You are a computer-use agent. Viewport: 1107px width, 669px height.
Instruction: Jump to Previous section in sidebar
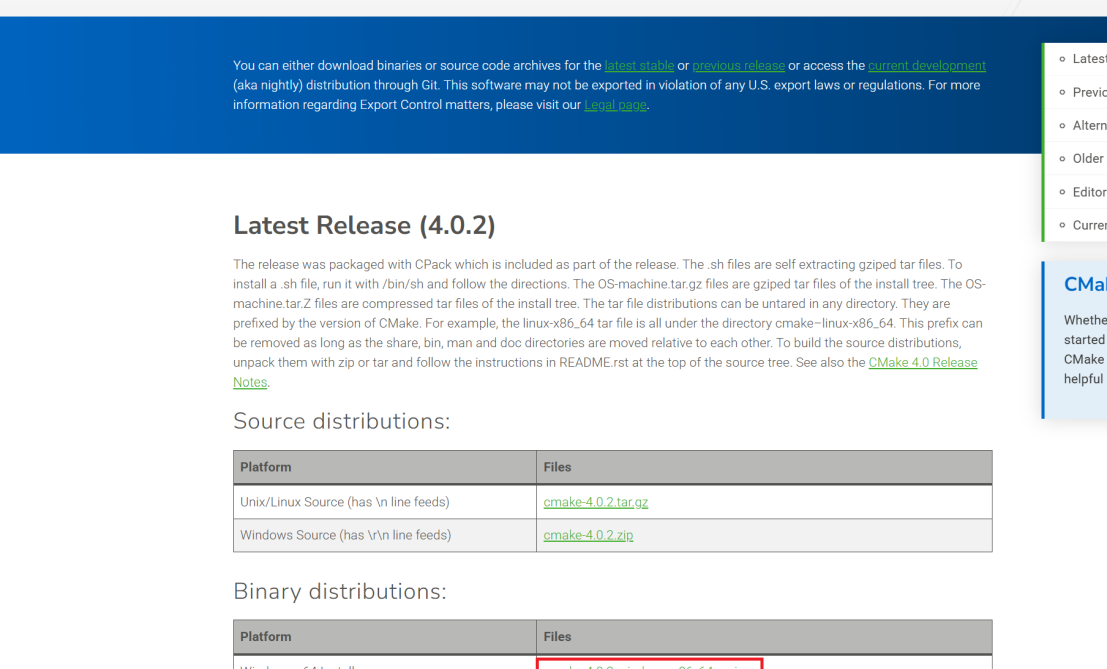[1088, 92]
